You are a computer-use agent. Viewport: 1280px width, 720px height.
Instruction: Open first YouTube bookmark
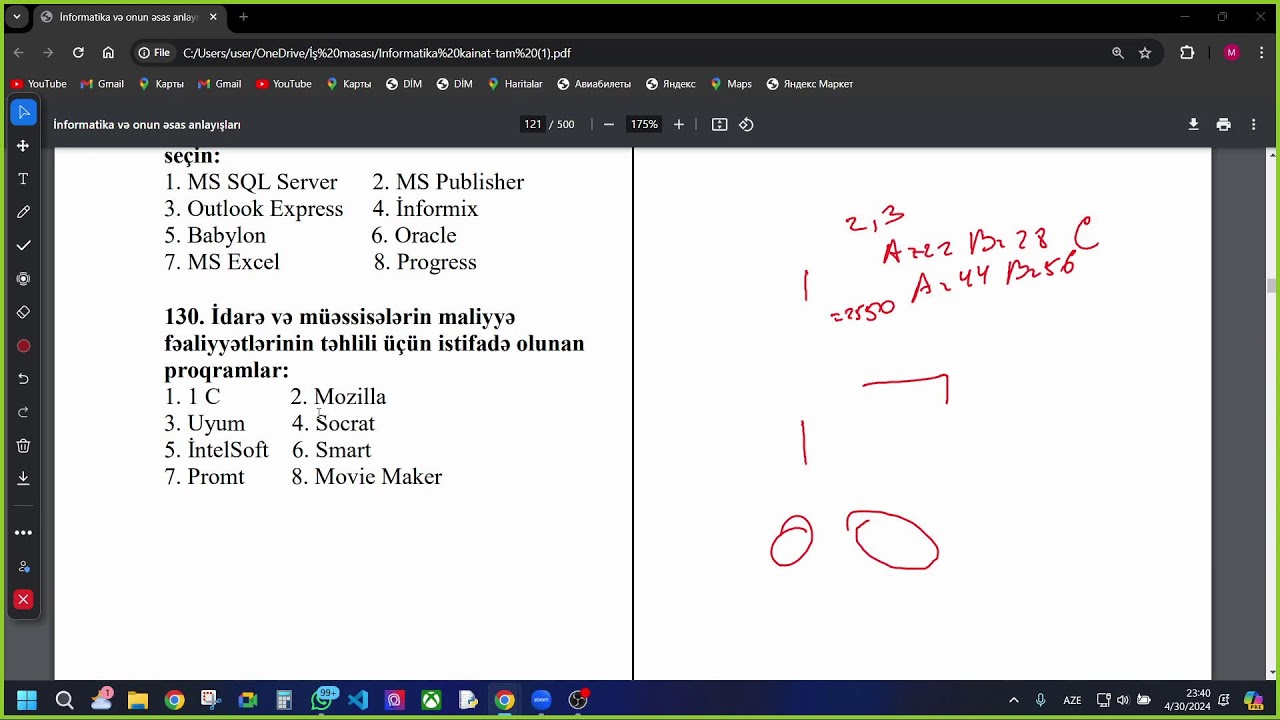pyautogui.click(x=39, y=84)
